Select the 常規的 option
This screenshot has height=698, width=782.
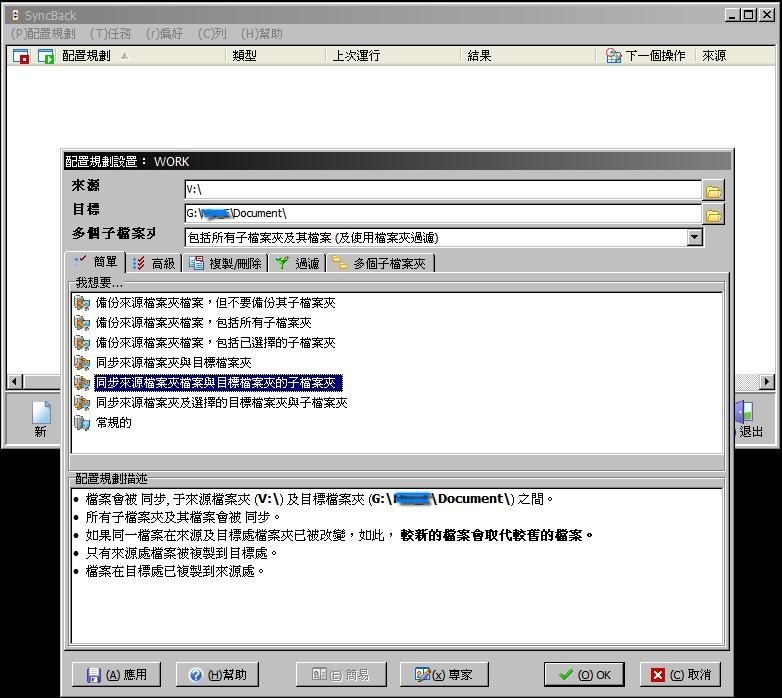coord(114,422)
